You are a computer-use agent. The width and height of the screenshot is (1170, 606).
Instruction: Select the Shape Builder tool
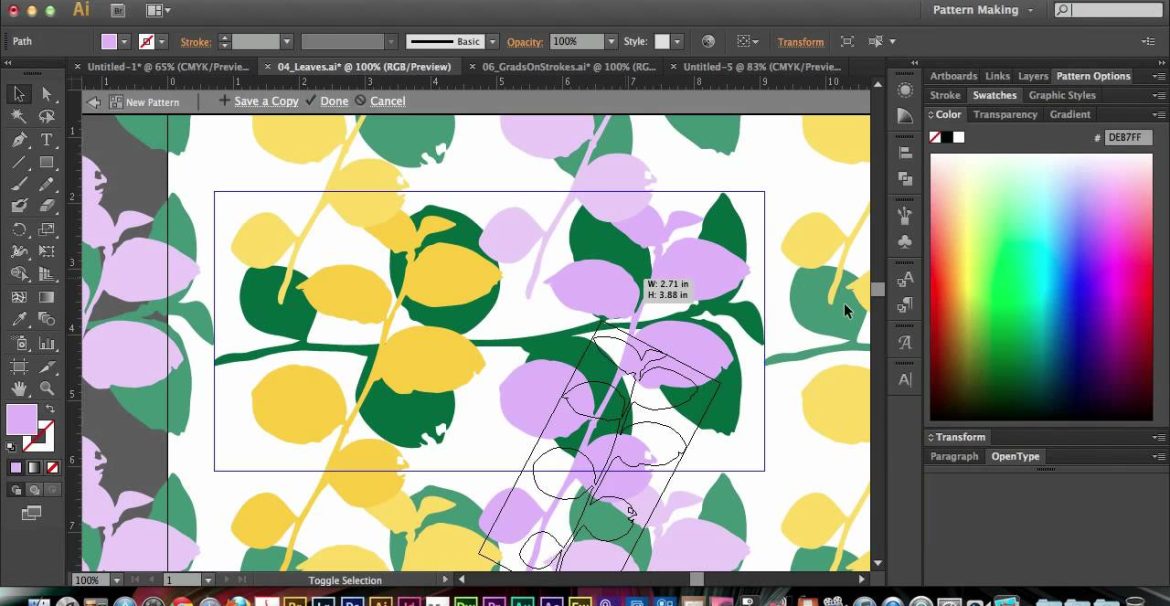pyautogui.click(x=19, y=275)
